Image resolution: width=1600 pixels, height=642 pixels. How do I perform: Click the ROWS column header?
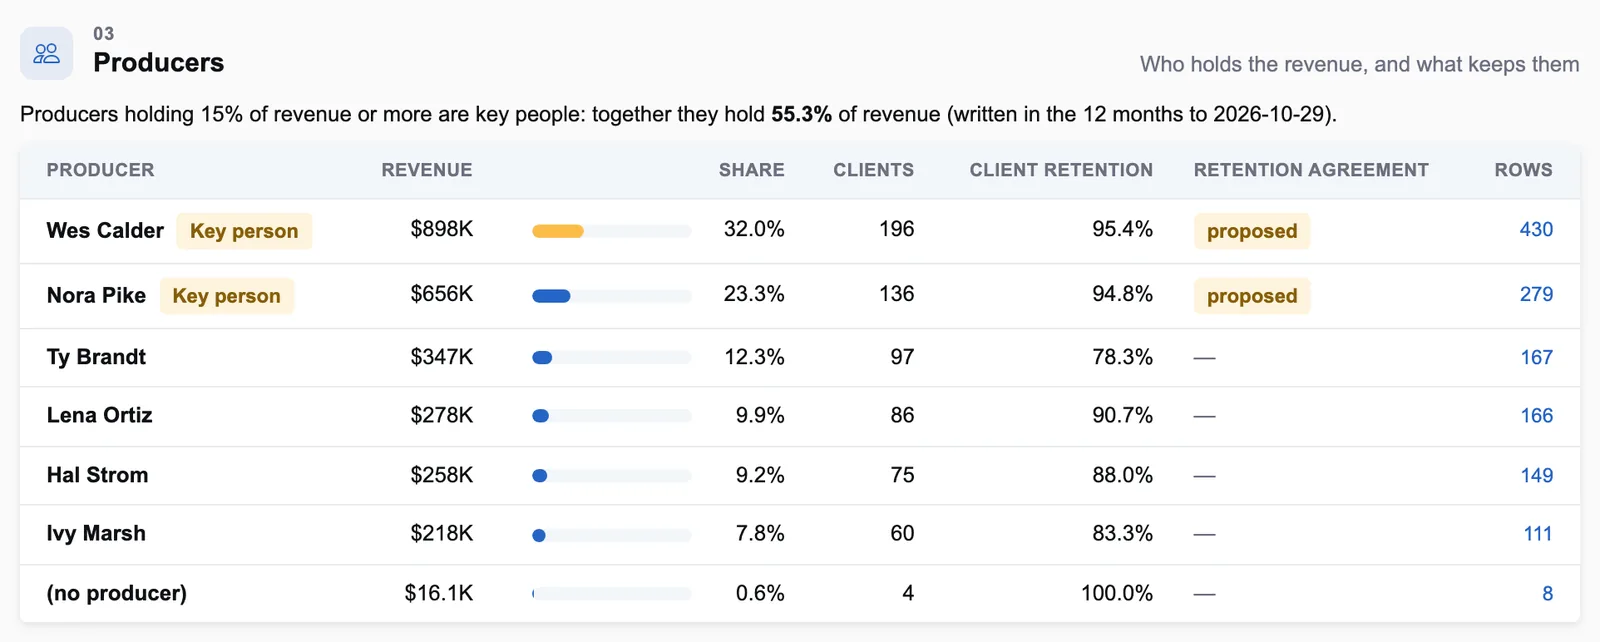tap(1524, 170)
